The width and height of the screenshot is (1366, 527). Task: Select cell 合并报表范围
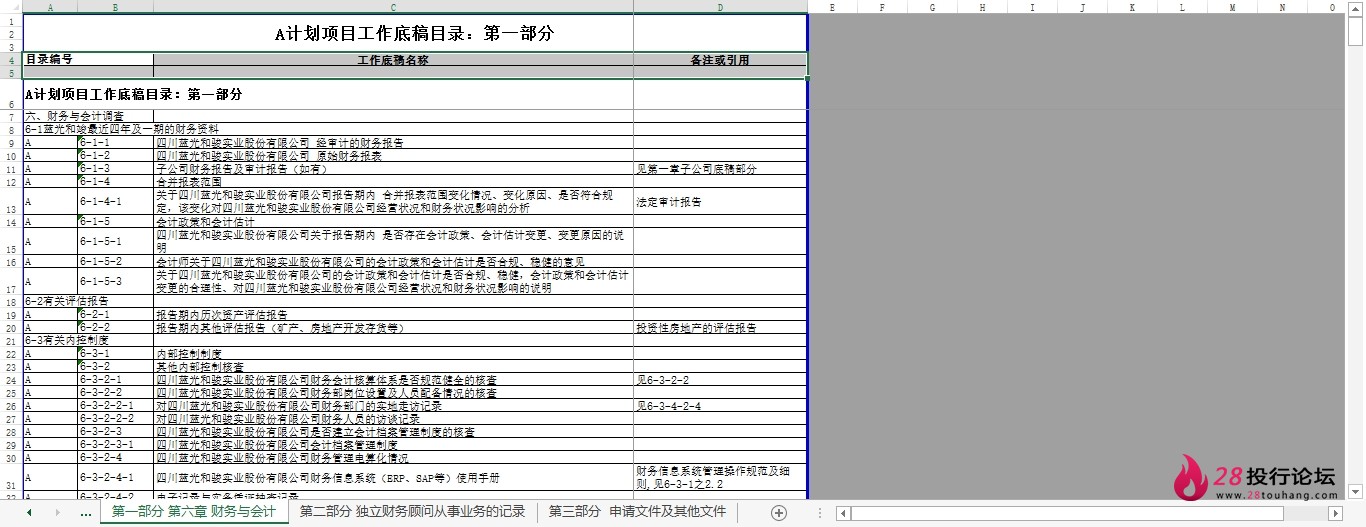click(x=393, y=182)
